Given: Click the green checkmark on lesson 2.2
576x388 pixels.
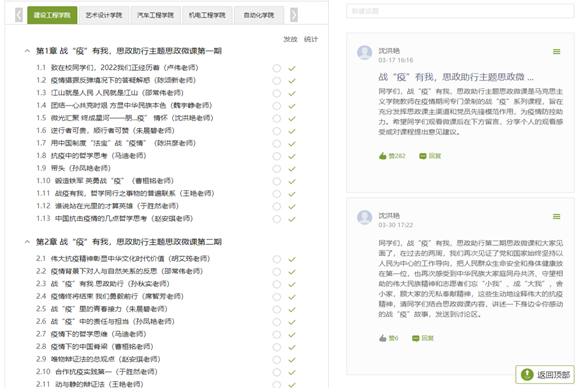Looking at the screenshot, I should [x=292, y=272].
